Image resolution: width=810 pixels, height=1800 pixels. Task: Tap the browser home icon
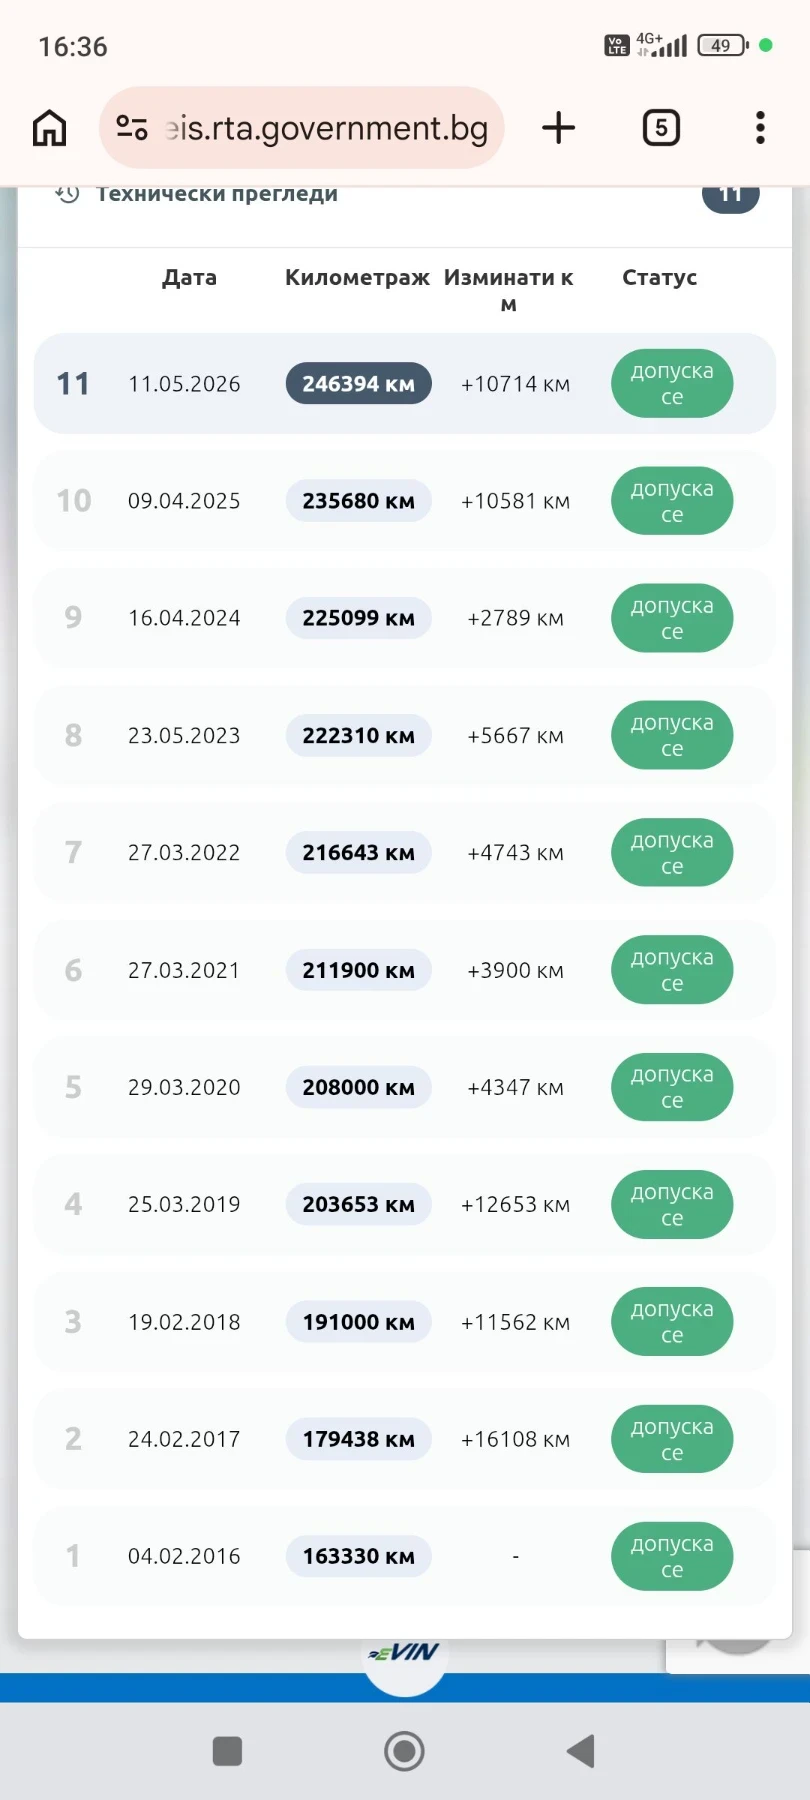(50, 128)
